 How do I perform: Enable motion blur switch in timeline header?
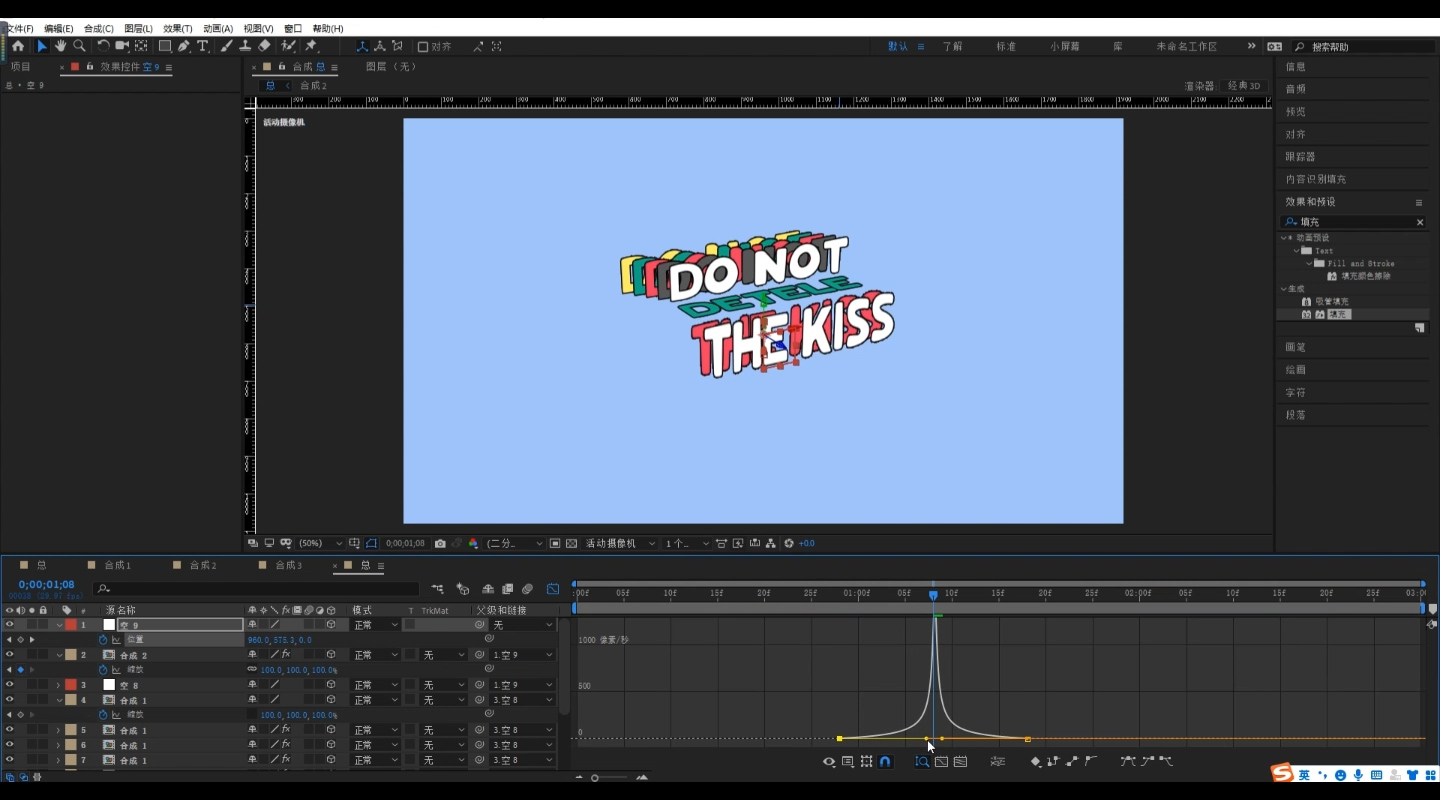pos(527,589)
